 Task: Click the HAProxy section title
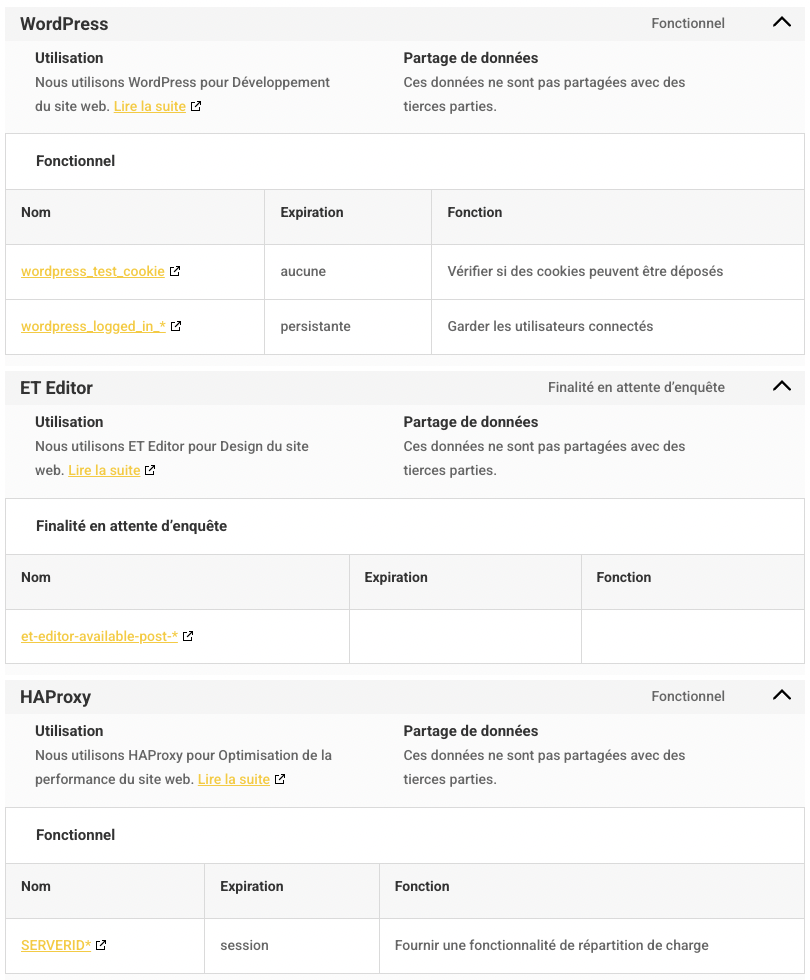[55, 697]
